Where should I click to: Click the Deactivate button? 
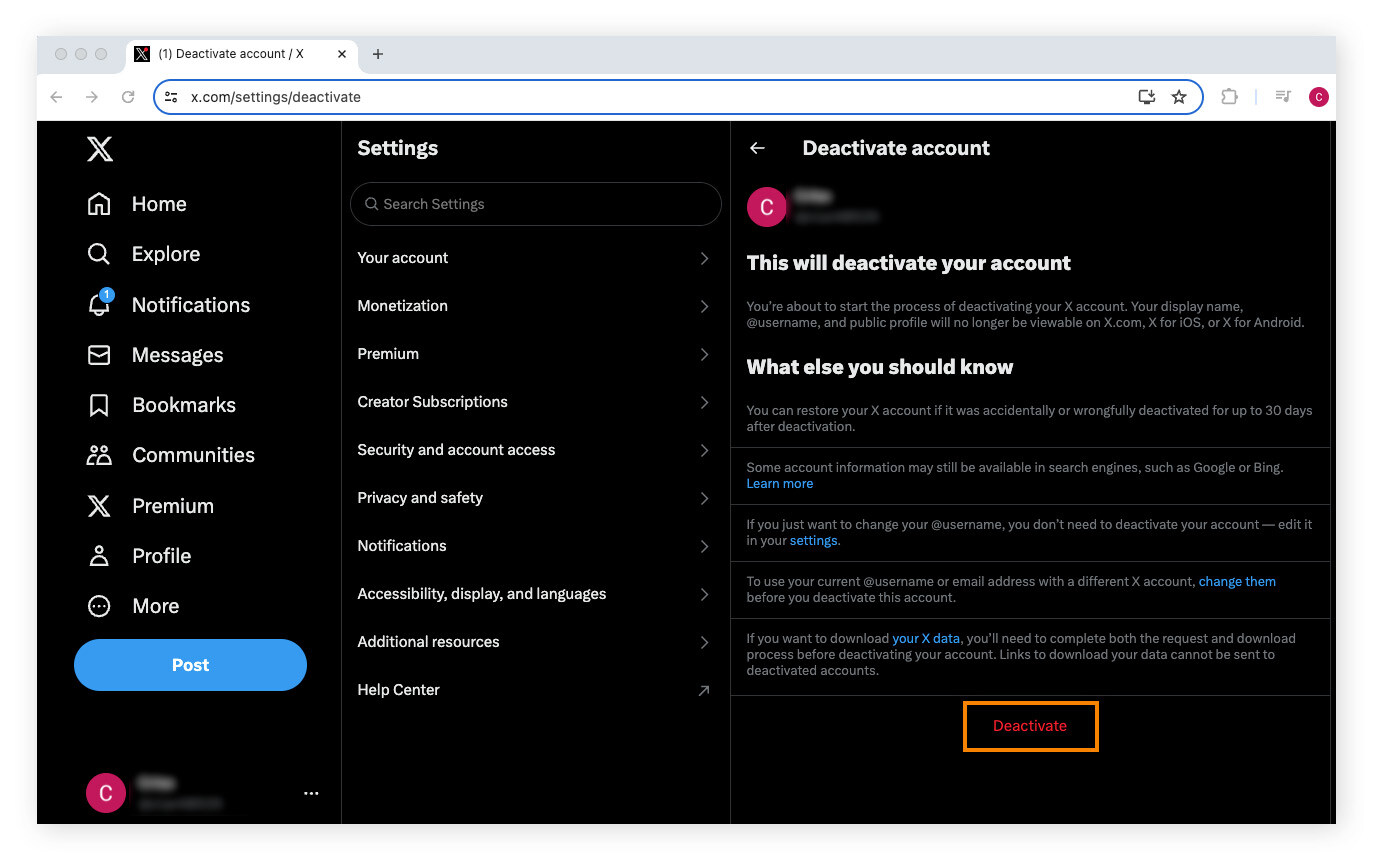click(1030, 726)
